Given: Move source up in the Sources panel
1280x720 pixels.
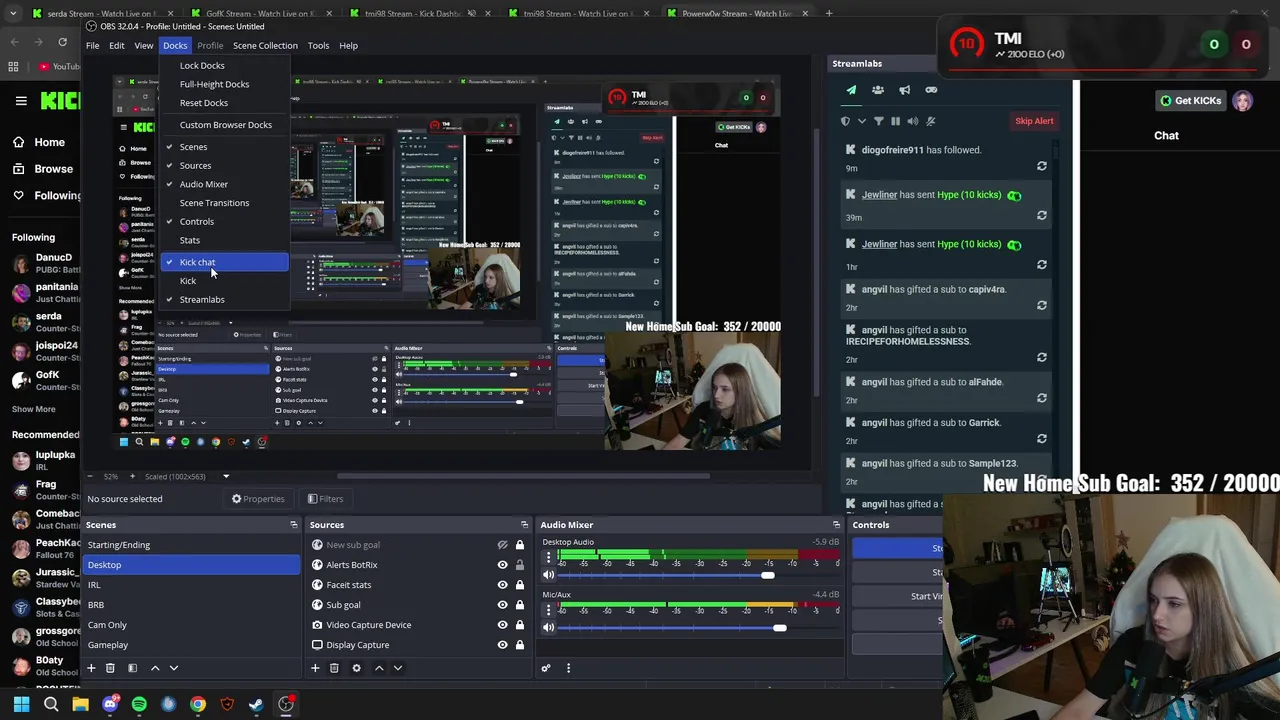Looking at the screenshot, I should point(379,668).
